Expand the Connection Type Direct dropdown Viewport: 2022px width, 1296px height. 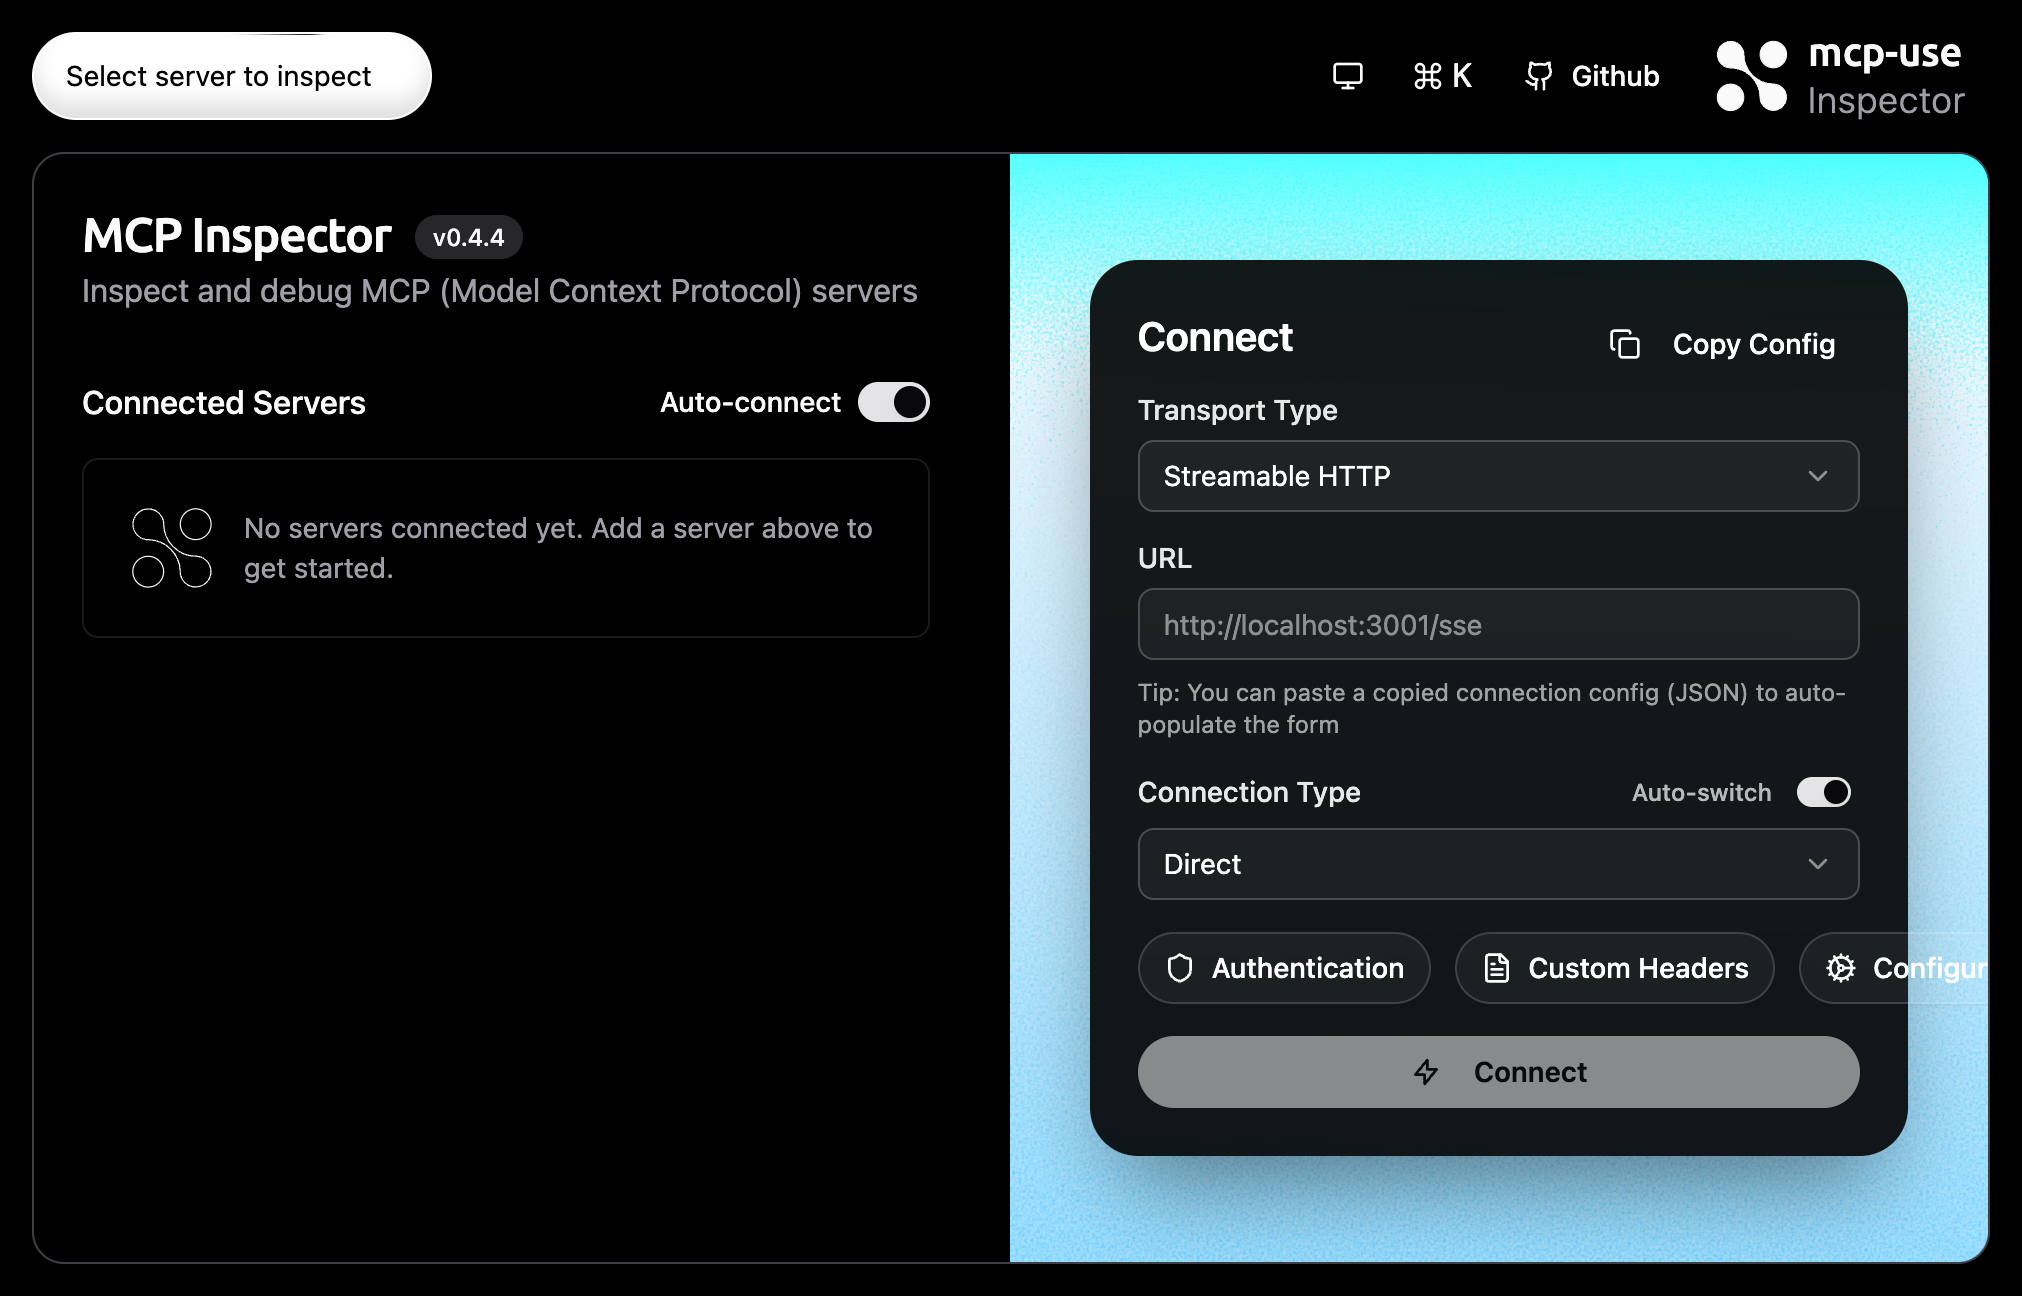tap(1497, 864)
